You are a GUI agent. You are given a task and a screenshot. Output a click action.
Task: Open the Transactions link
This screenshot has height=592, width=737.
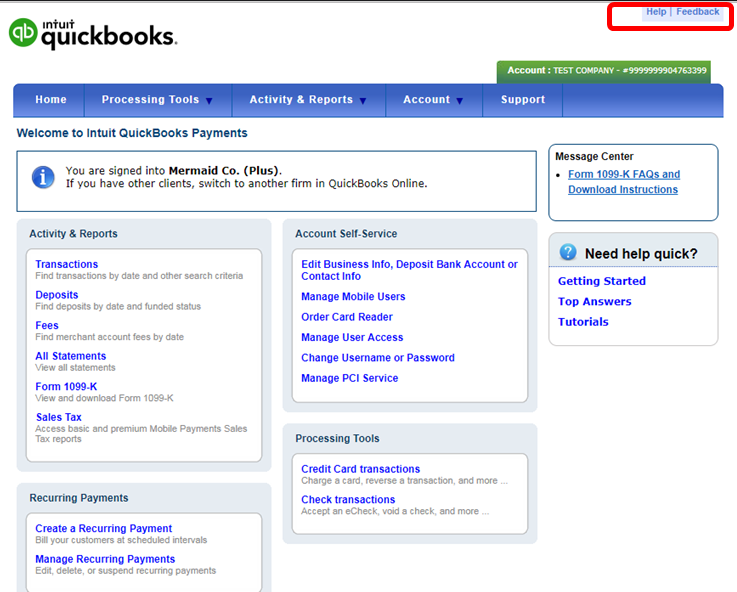tap(67, 264)
